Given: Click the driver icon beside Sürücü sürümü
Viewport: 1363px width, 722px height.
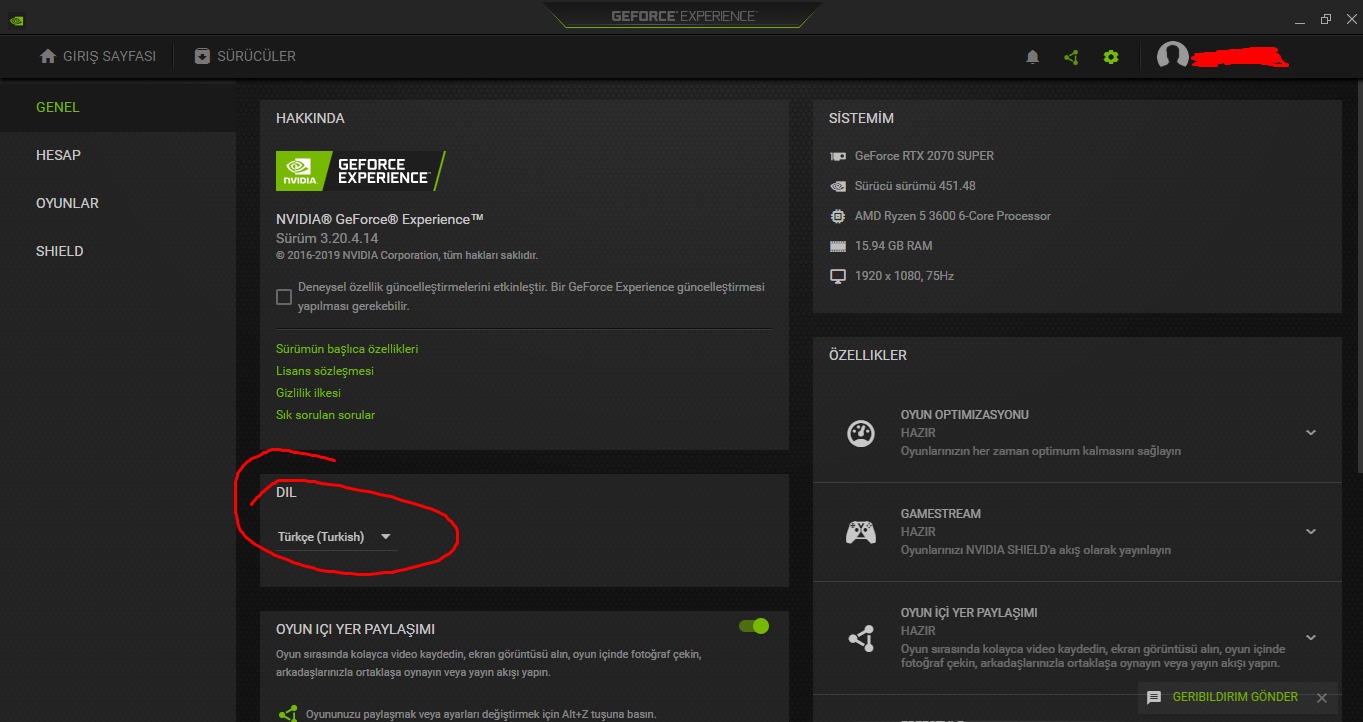Looking at the screenshot, I should coord(838,186).
